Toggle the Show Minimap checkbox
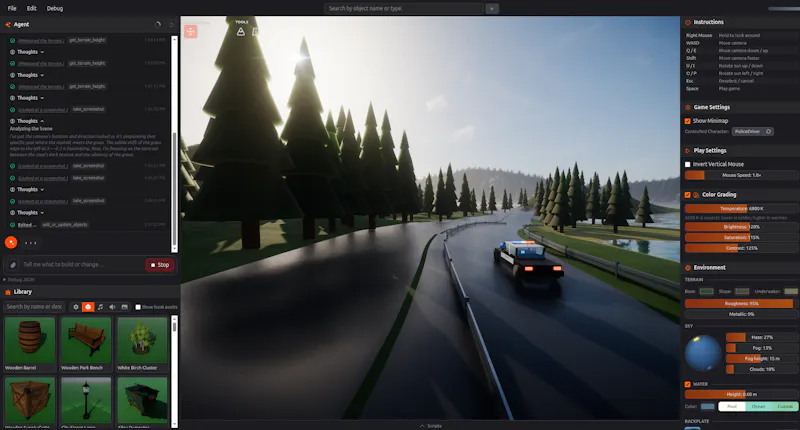This screenshot has width=800, height=430. click(688, 121)
